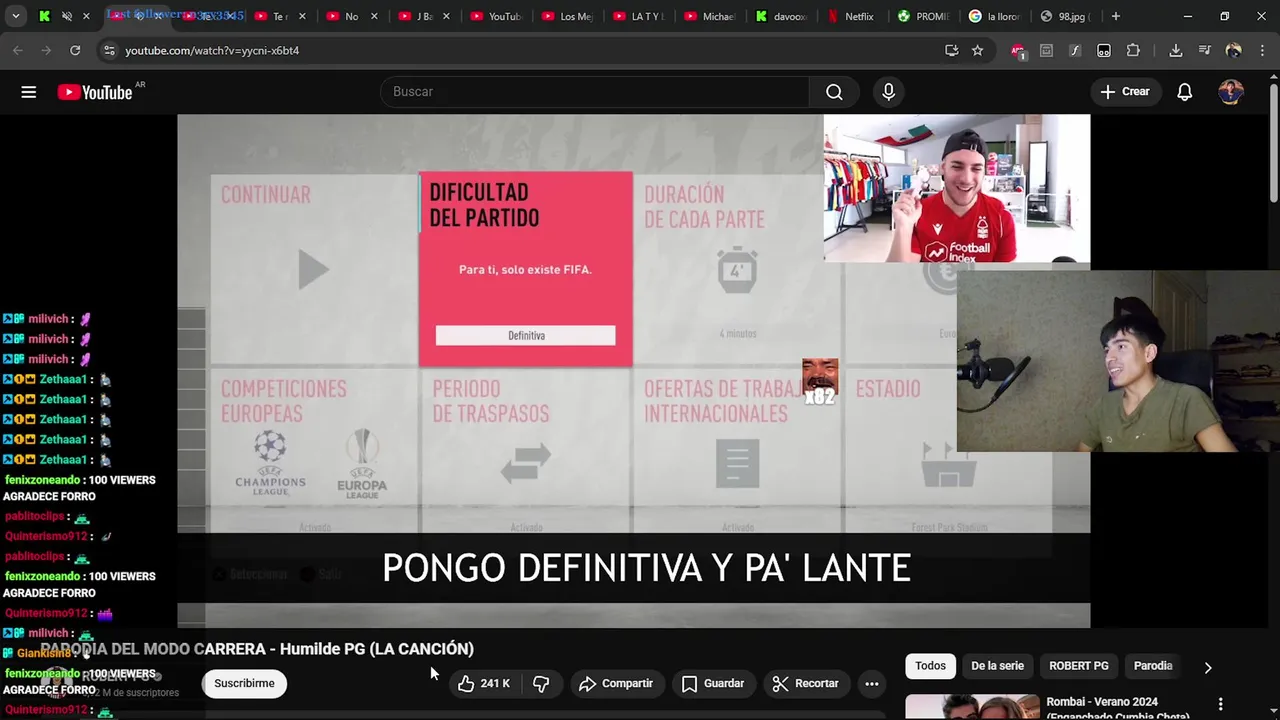Select the Parodia filter chip
Image resolution: width=1280 pixels, height=720 pixels.
1153,666
